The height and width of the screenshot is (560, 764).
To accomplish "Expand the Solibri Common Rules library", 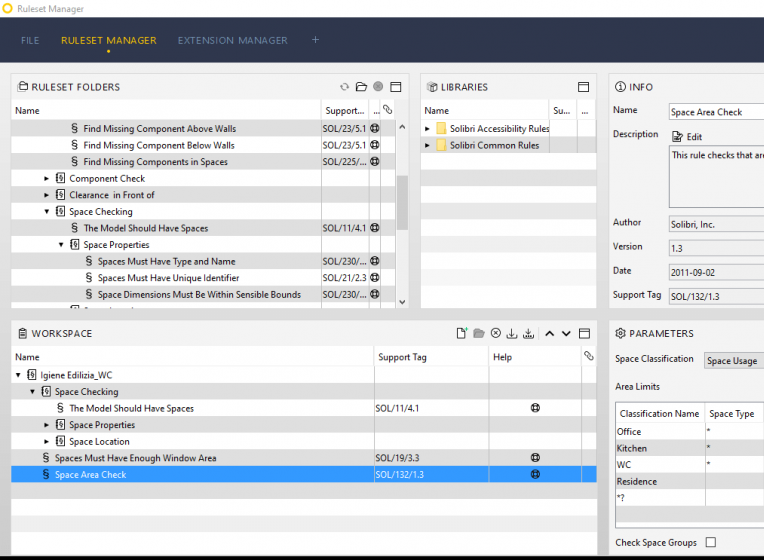I will [427, 145].
